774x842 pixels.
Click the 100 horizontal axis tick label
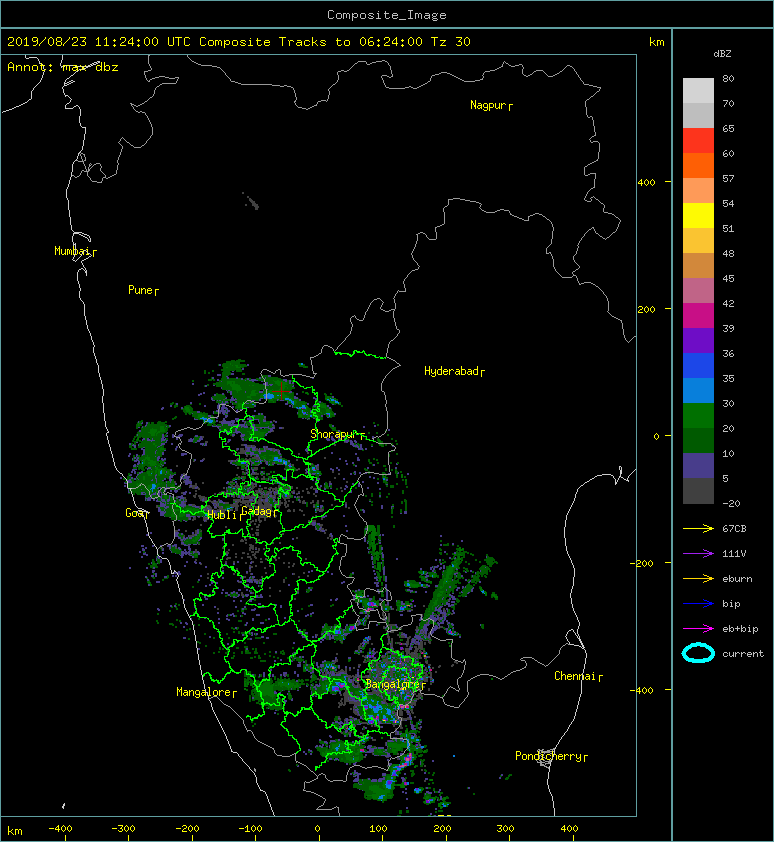click(x=379, y=829)
